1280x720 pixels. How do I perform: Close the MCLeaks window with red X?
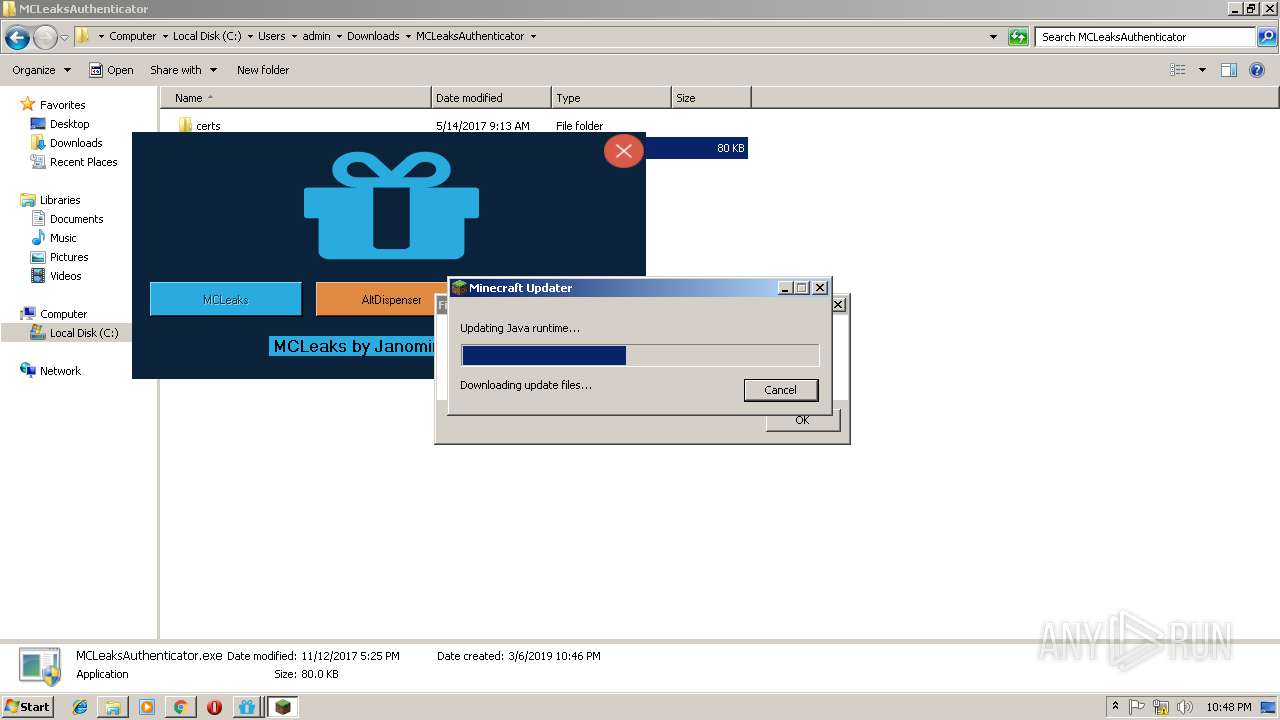click(624, 151)
